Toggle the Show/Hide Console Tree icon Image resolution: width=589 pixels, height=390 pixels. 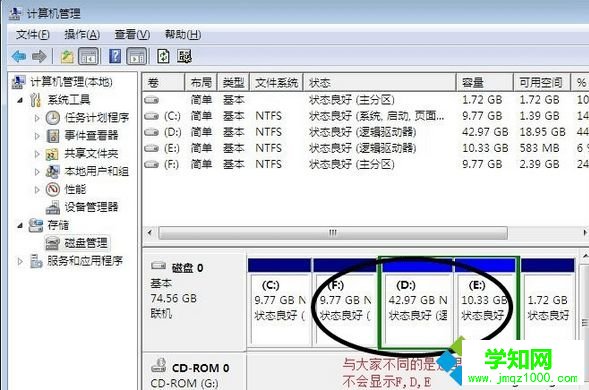pyautogui.click(x=89, y=57)
